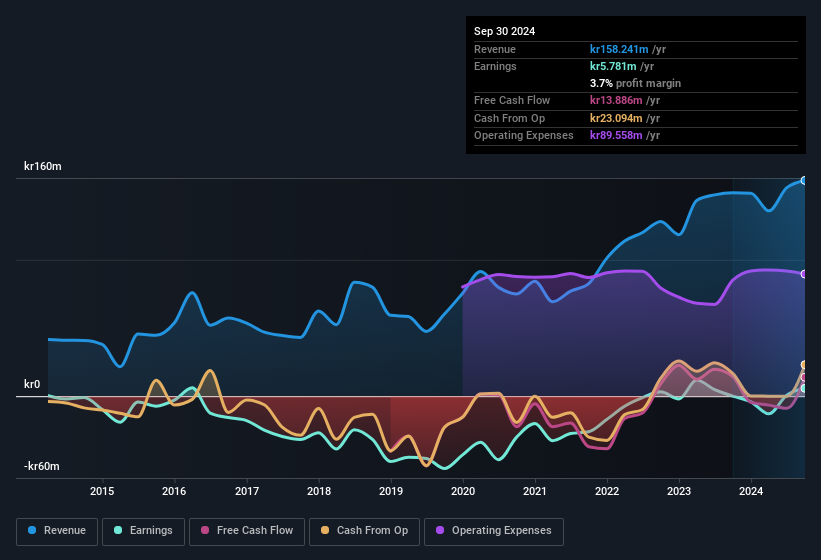Select the Revenue endpoint marker on chart
Viewport: 821px width, 560px height.
pos(804,181)
